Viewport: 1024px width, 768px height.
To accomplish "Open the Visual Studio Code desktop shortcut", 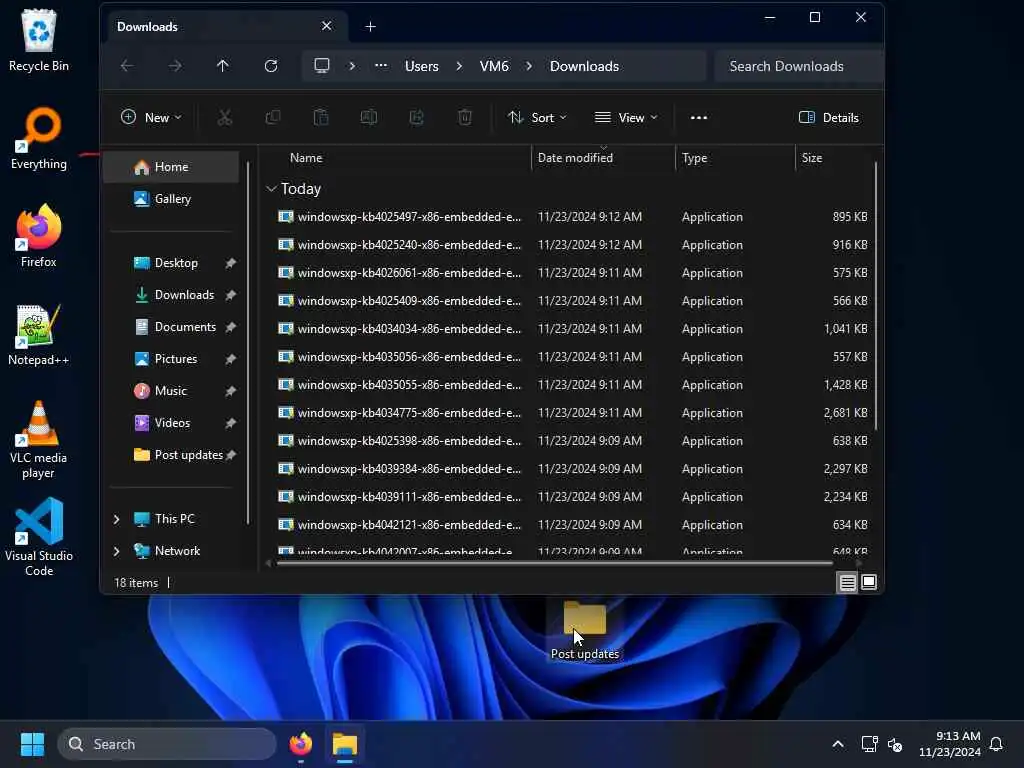I will tap(39, 537).
